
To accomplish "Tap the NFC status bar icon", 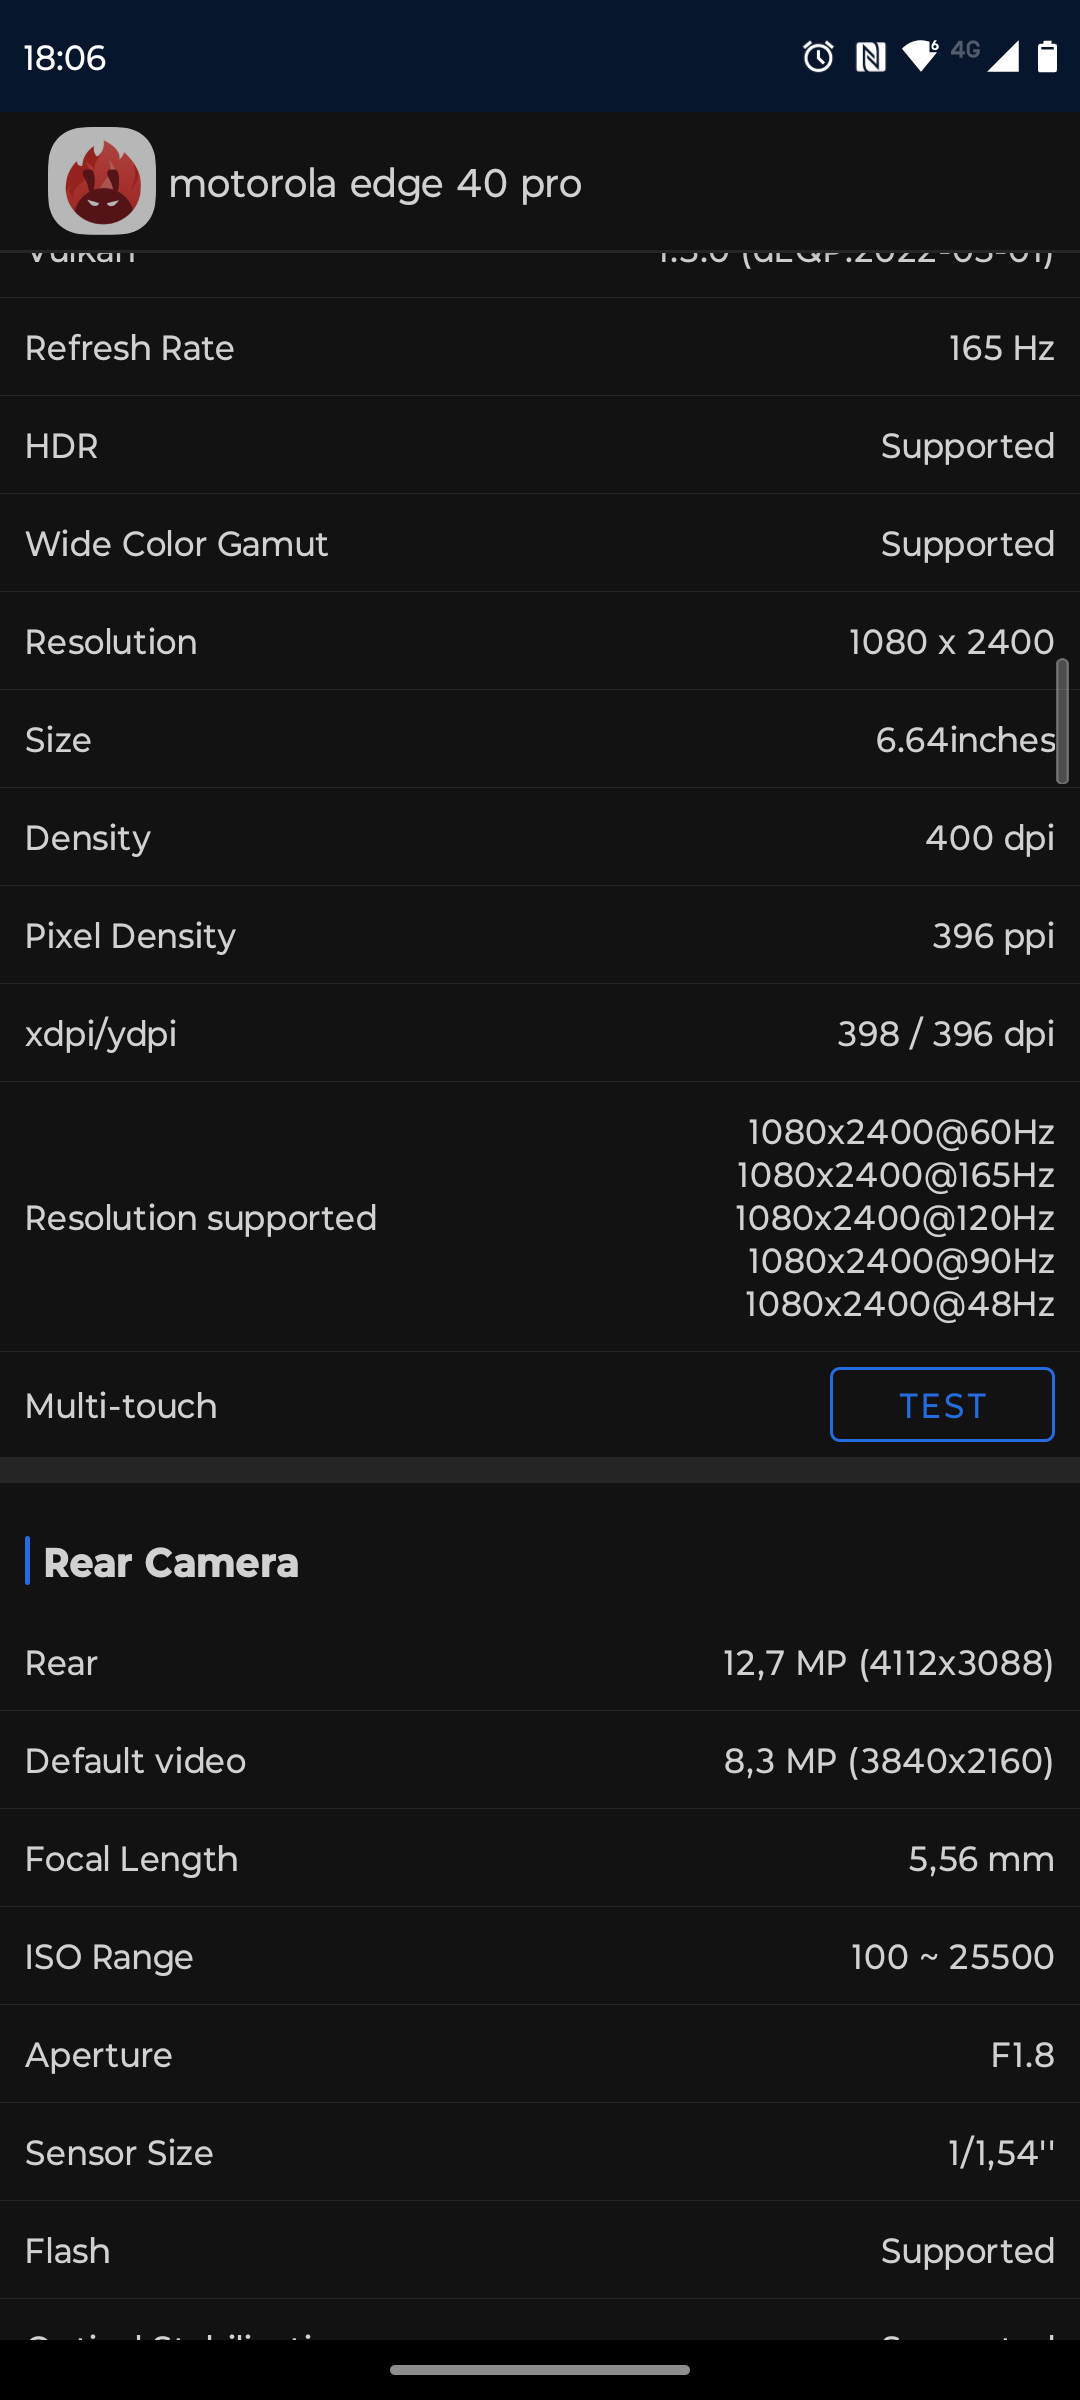I will click(x=870, y=57).
